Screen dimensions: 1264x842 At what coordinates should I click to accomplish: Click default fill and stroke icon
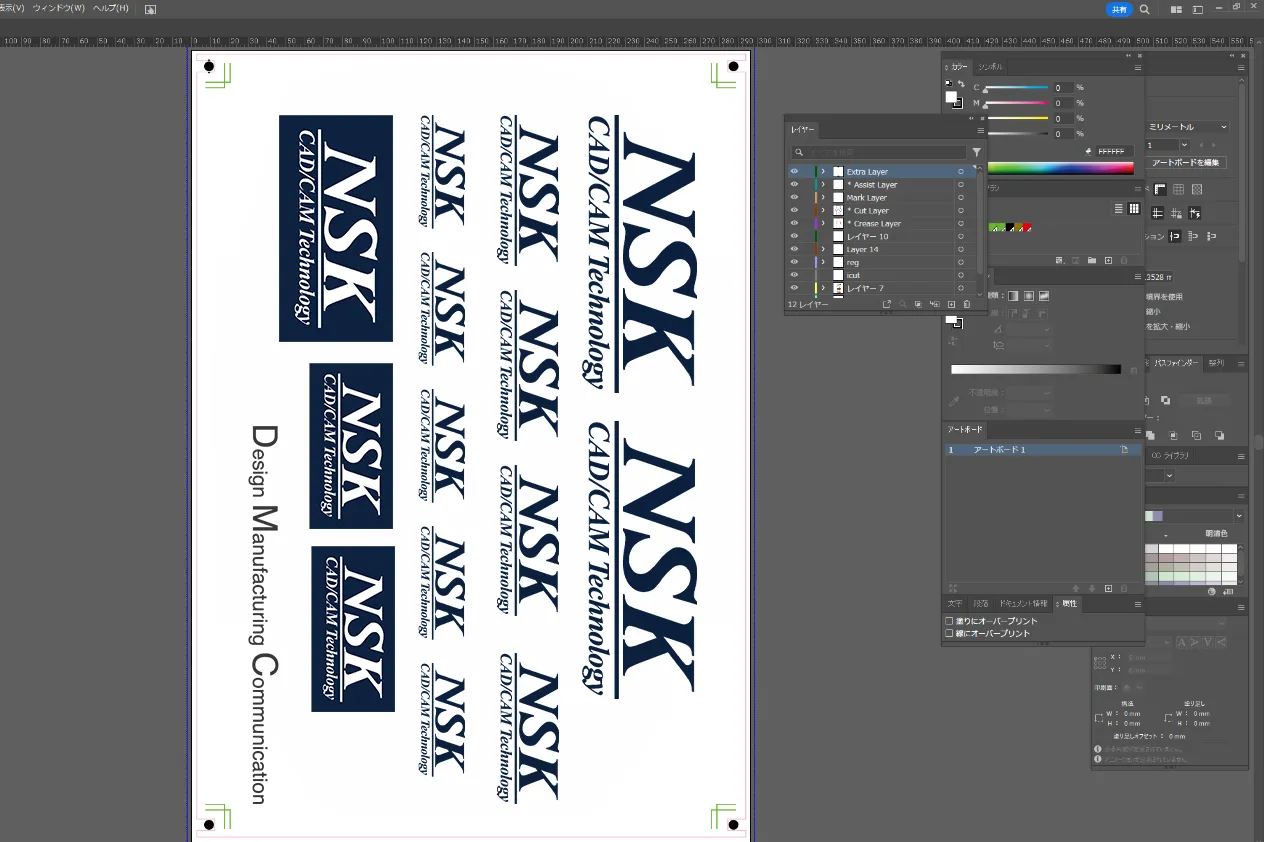click(x=949, y=83)
